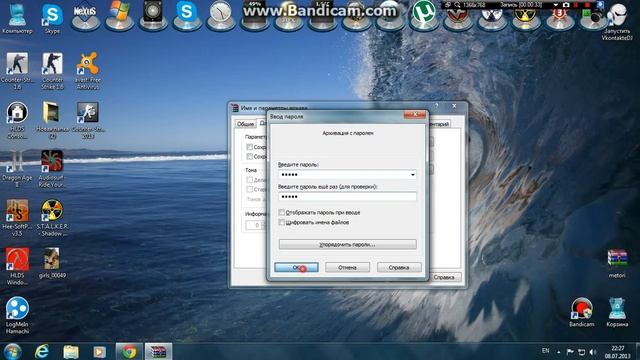Launch the Bandicam desktop shortcut
Image resolution: width=640 pixels, height=360 pixels.
pyautogui.click(x=582, y=312)
